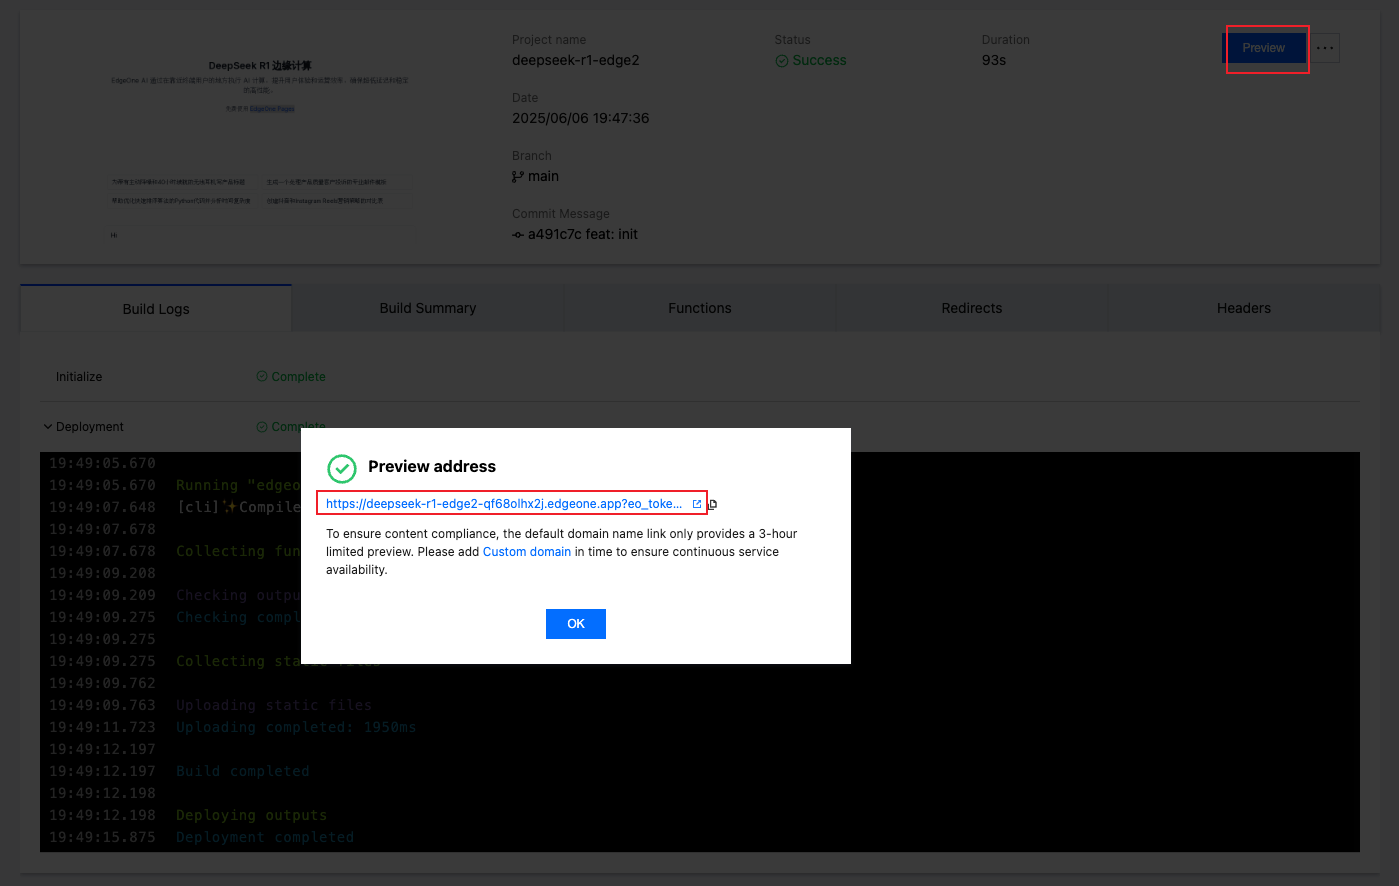View the Redirects tab
The image size is (1399, 886).
coord(972,308)
